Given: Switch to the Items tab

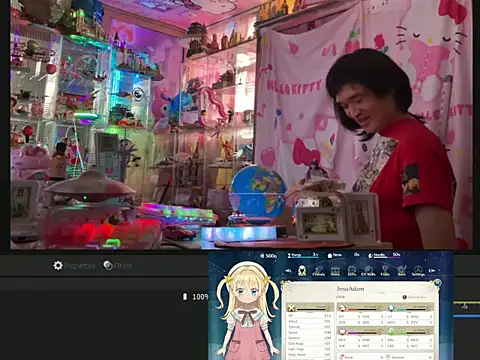Looking at the screenshot, I should (x=335, y=271).
